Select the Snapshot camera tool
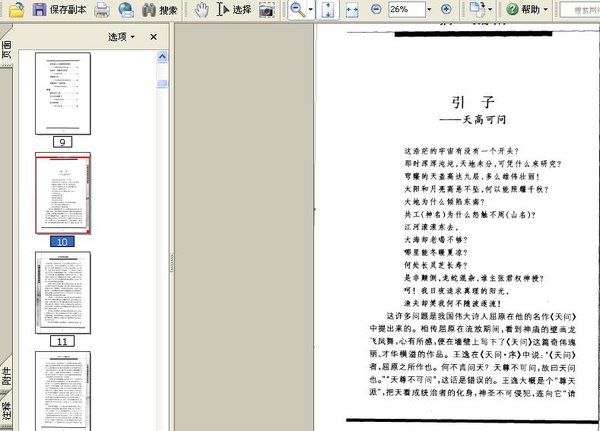This screenshot has height=431, width=600. coord(267,10)
